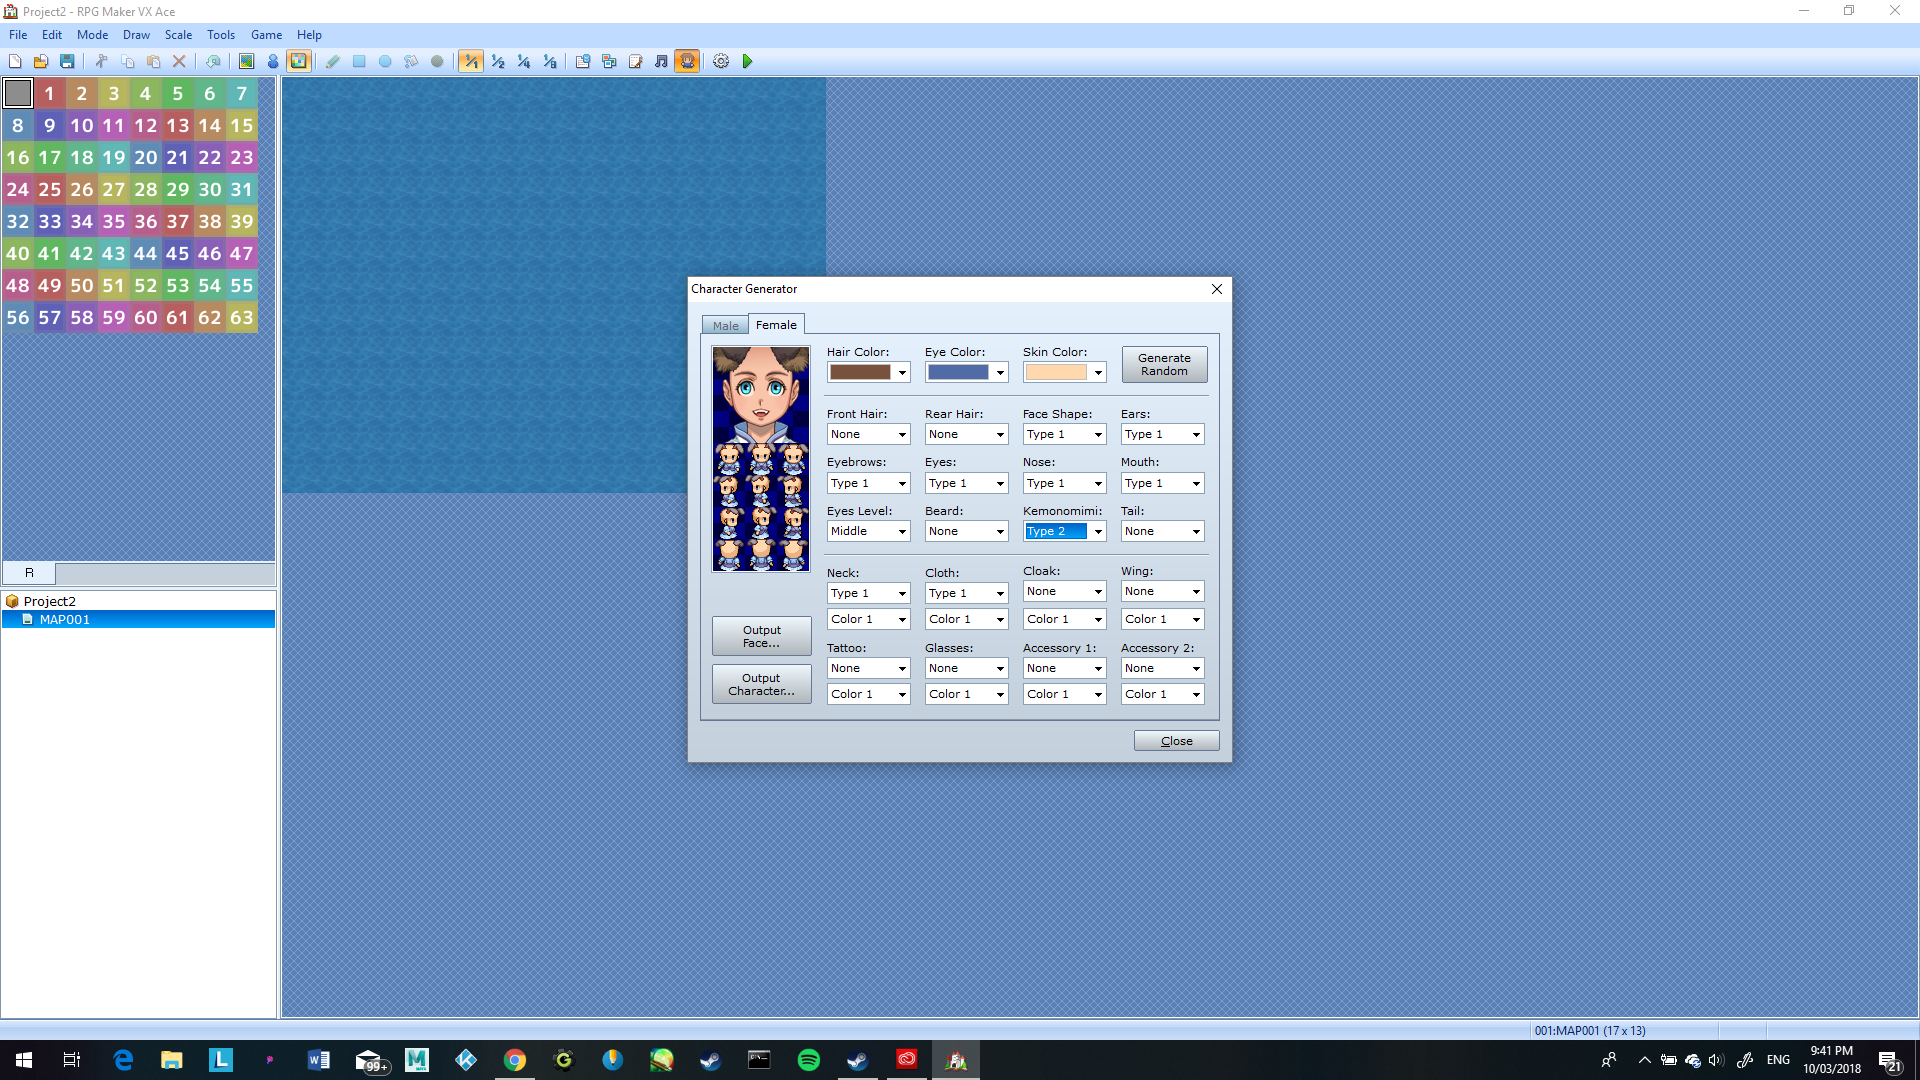Click the Save Project floppy icon
Image resolution: width=1920 pixels, height=1080 pixels.
point(67,62)
